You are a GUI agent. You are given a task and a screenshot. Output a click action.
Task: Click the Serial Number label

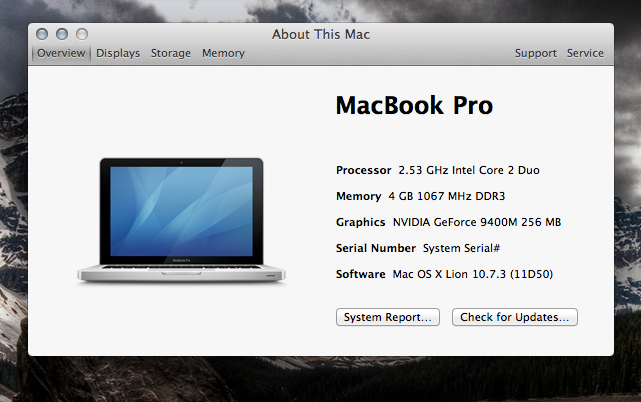(x=376, y=248)
